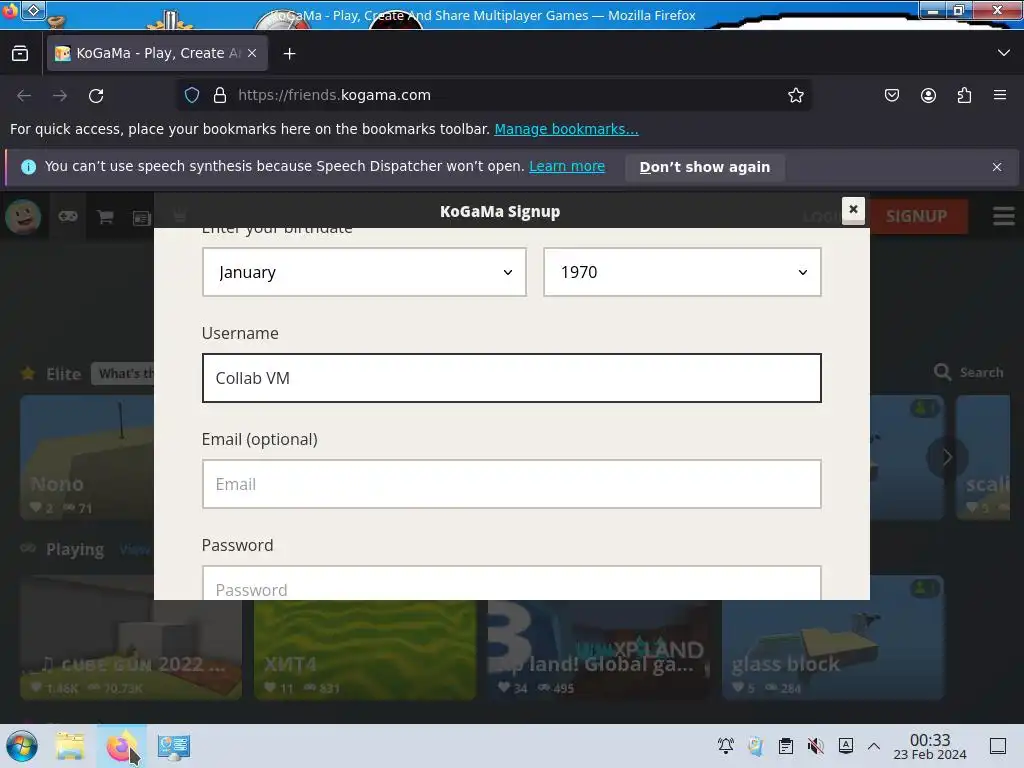
Task: Open the ХИТ4 game thumbnail
Action: [x=365, y=649]
